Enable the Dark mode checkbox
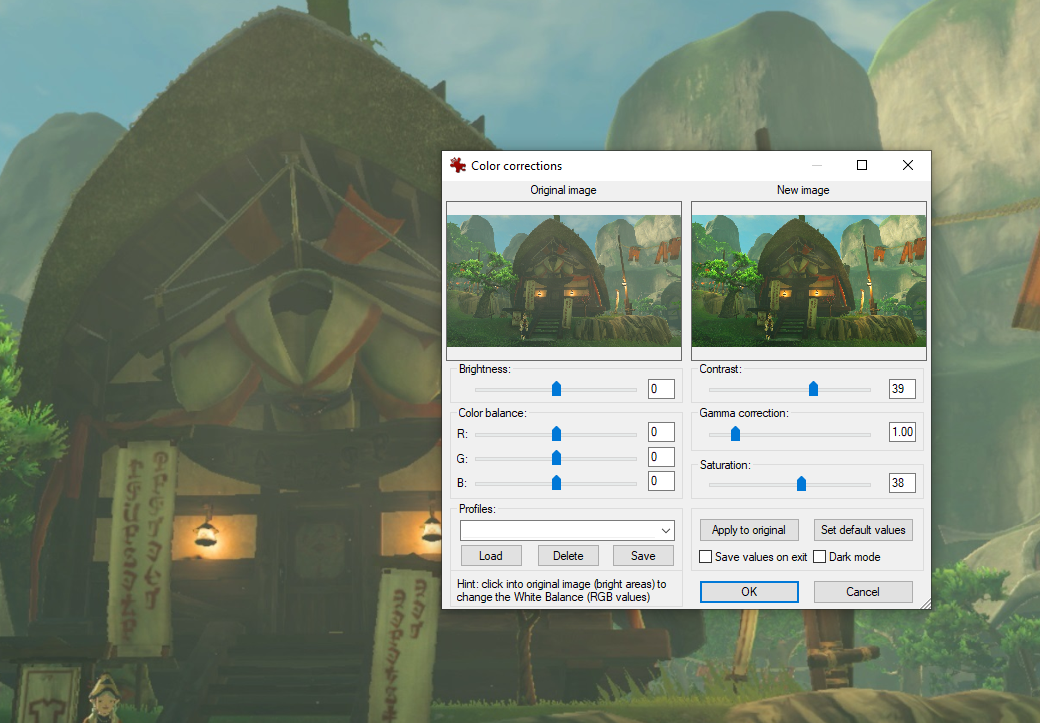Image resolution: width=1040 pixels, height=723 pixels. [x=820, y=557]
